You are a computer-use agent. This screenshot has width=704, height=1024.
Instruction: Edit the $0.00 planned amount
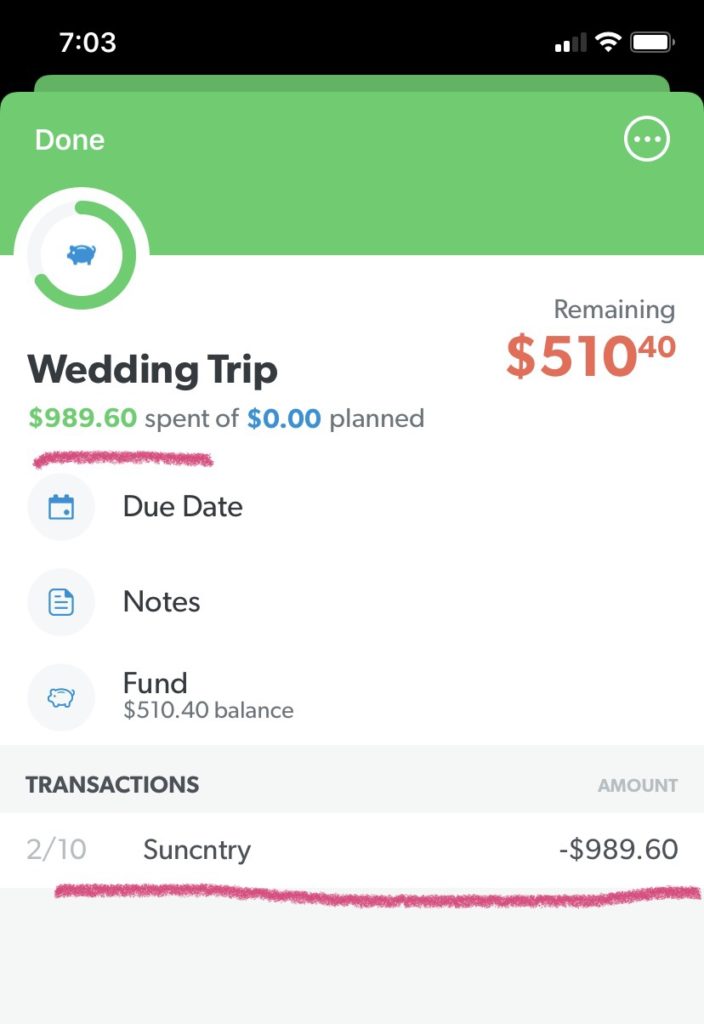pos(284,418)
